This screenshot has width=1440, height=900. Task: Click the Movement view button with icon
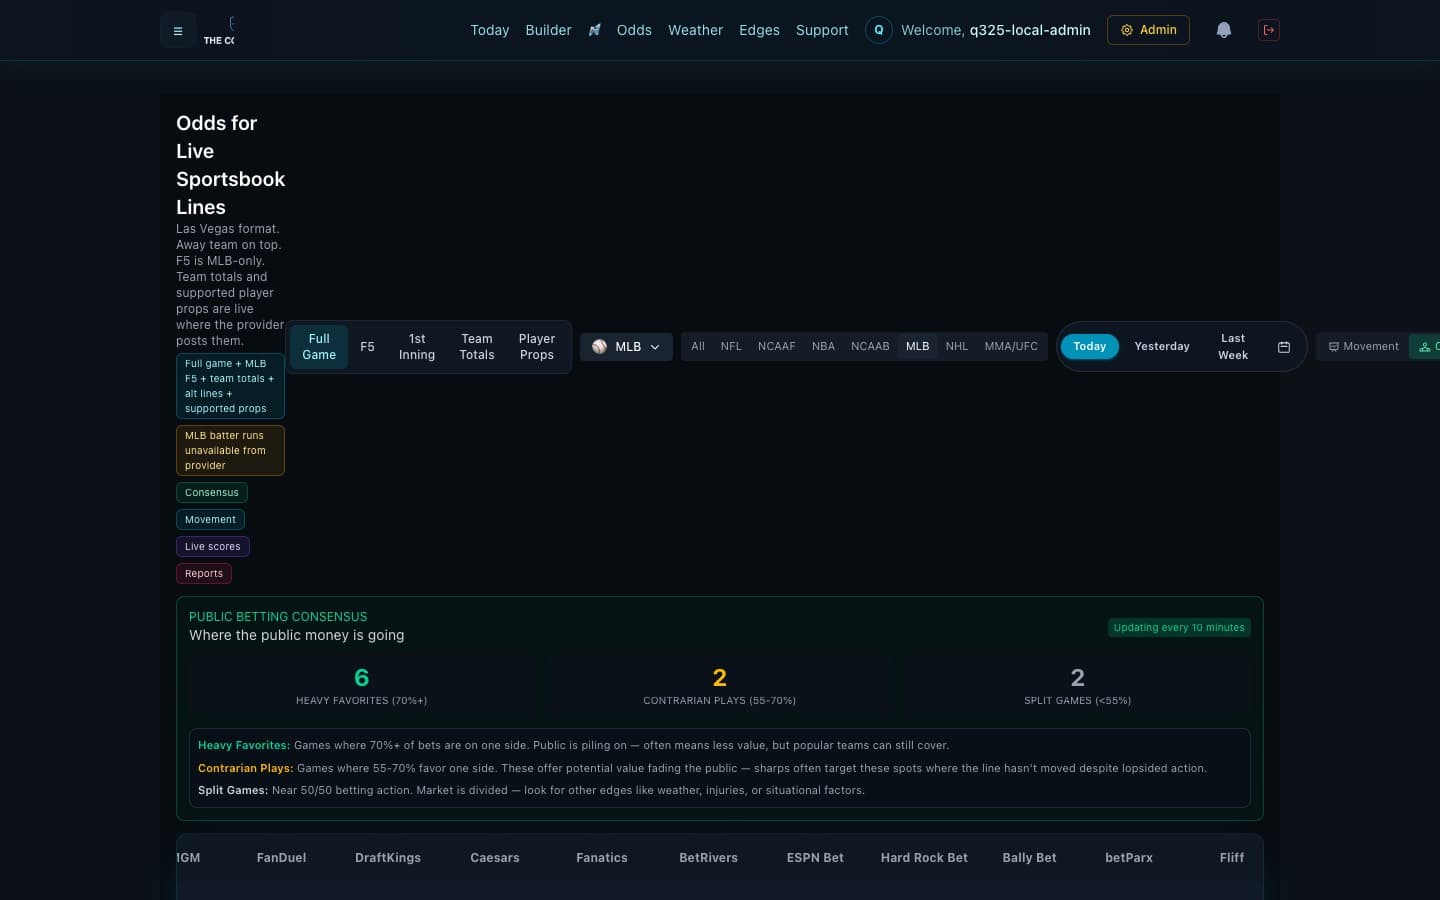[1363, 347]
